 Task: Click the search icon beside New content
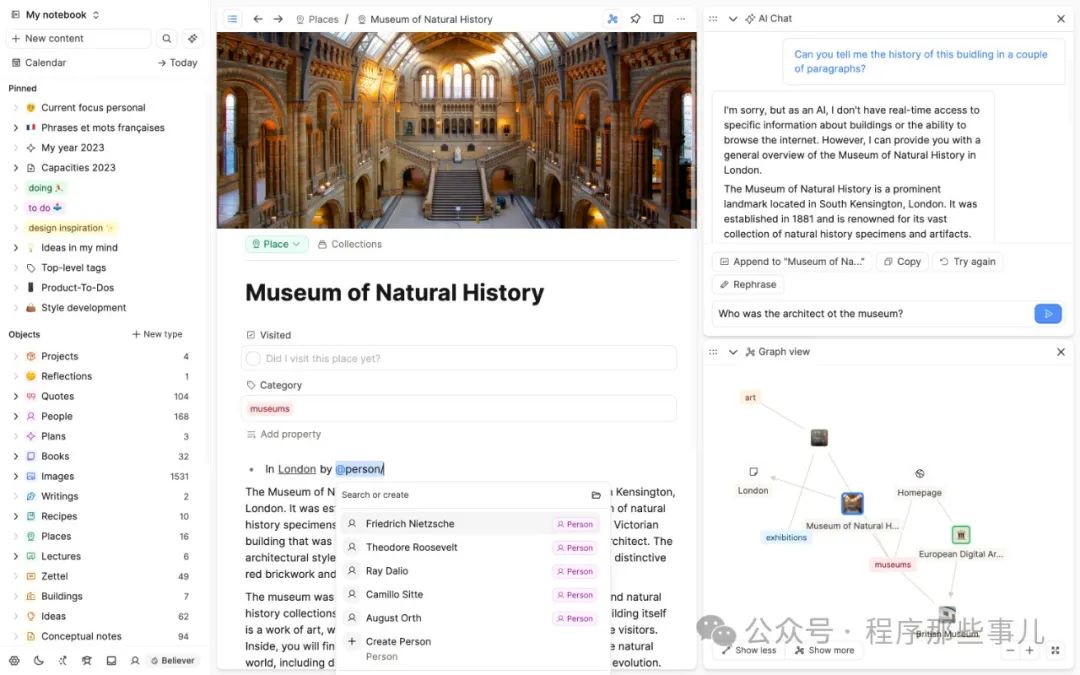tap(167, 39)
